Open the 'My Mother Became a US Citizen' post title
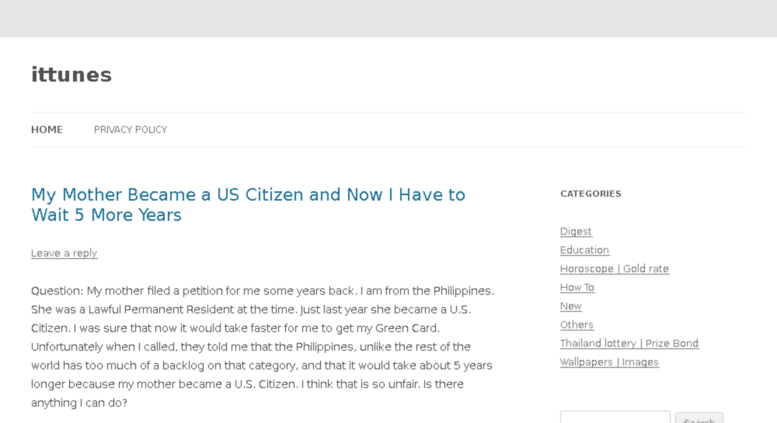Viewport: 777px width, 423px height. [248, 205]
